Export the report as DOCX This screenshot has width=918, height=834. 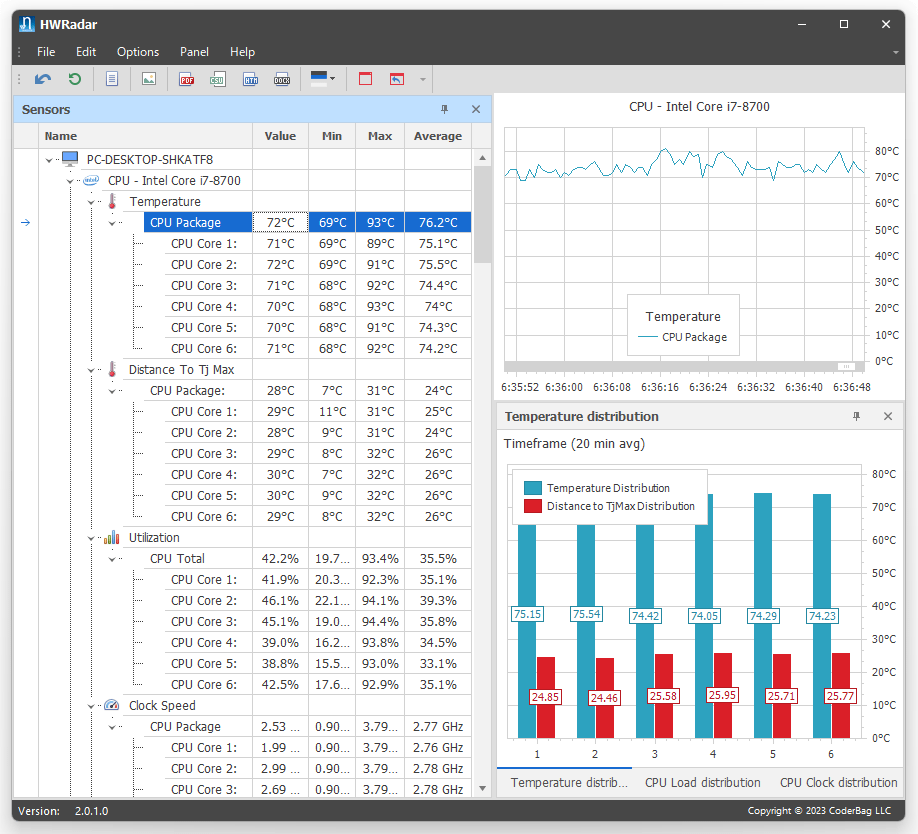282,79
